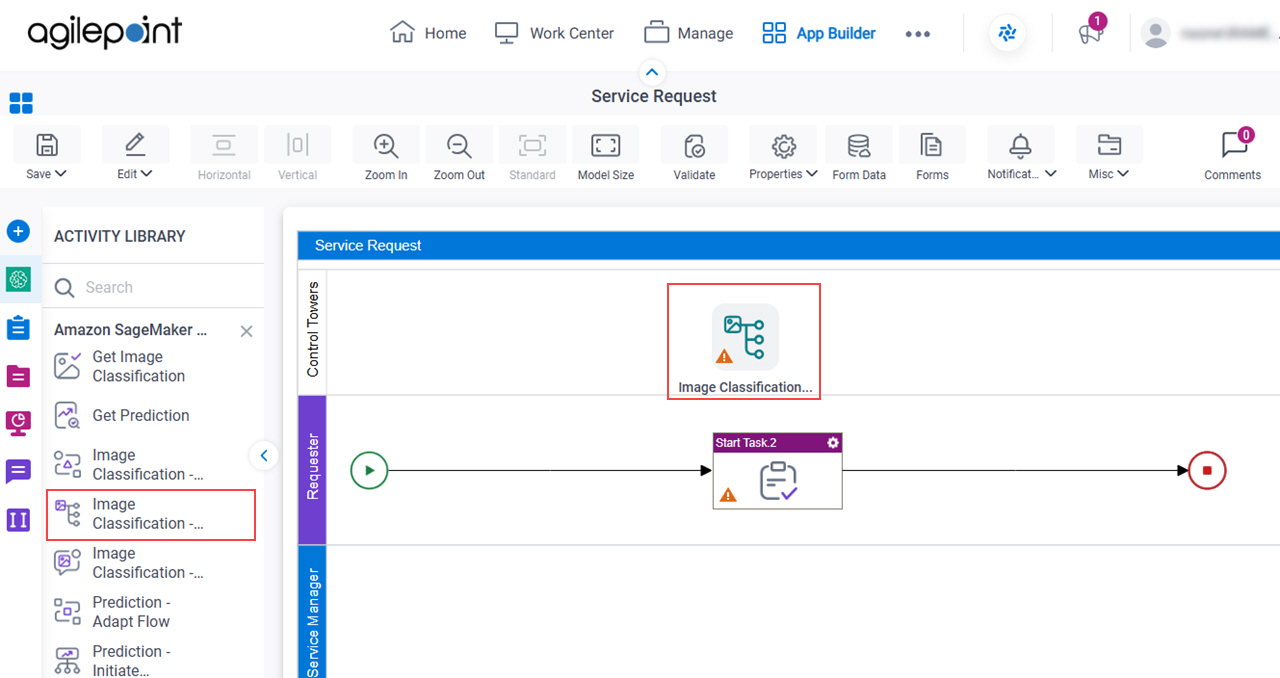Click the Service Request blue pool header
Viewport: 1280px width, 678px height.
(x=789, y=245)
